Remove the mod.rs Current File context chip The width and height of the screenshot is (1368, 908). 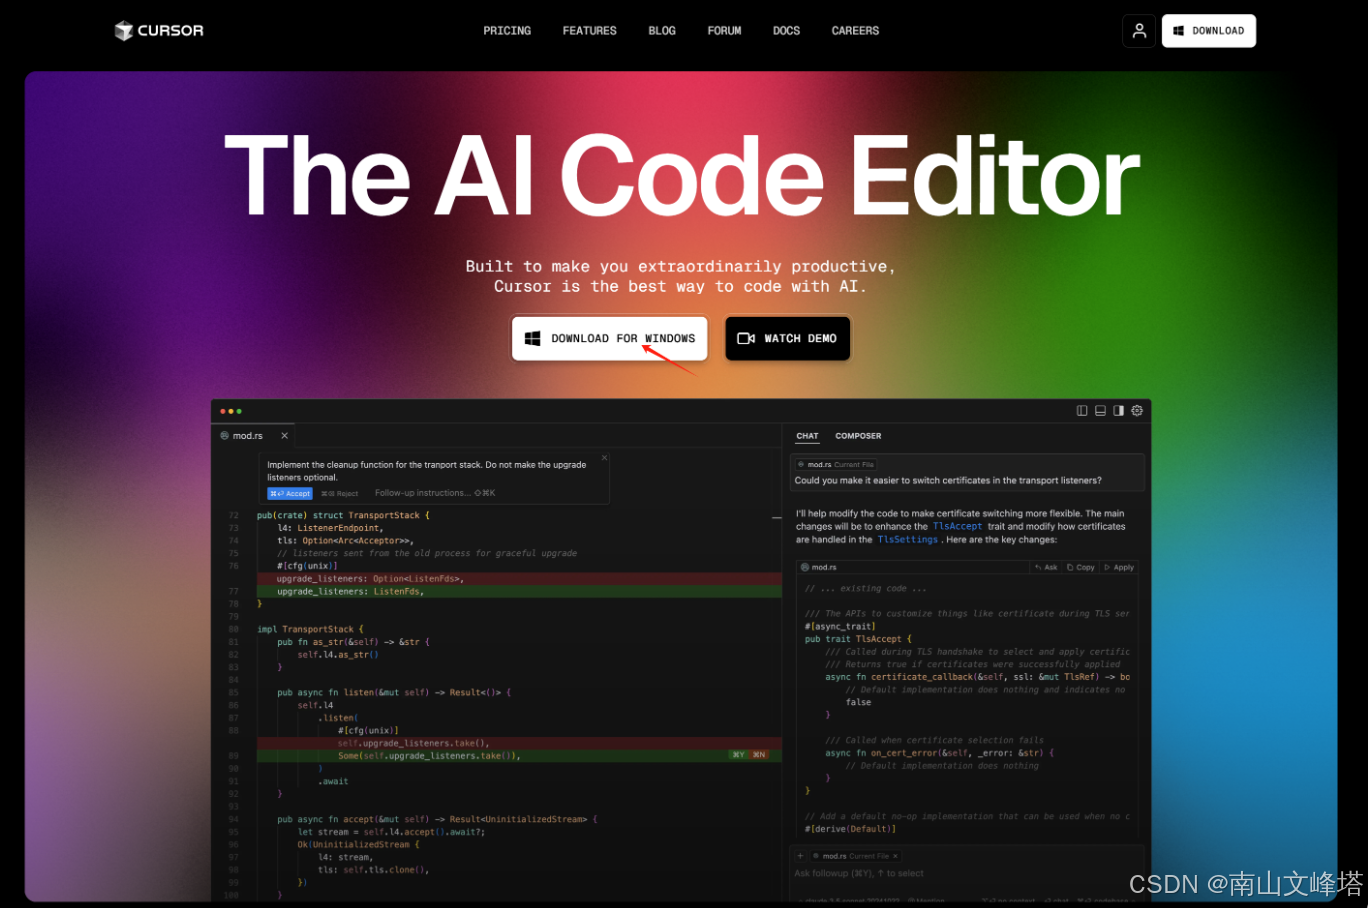(x=895, y=856)
